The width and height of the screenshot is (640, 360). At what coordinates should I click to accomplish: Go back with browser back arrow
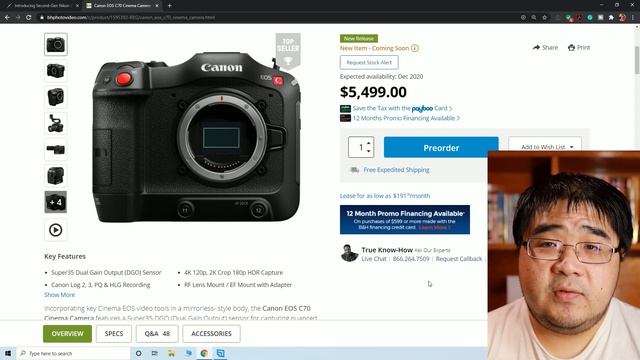[x=7, y=18]
